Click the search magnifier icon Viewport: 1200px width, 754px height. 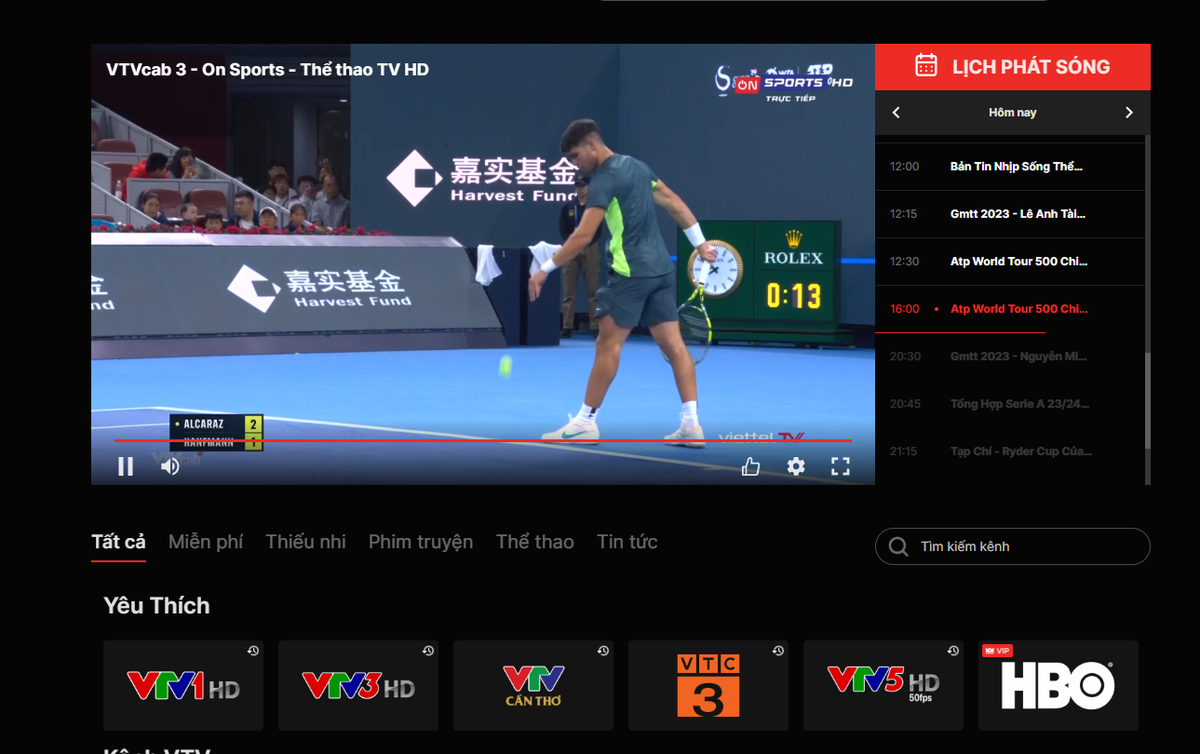[898, 547]
